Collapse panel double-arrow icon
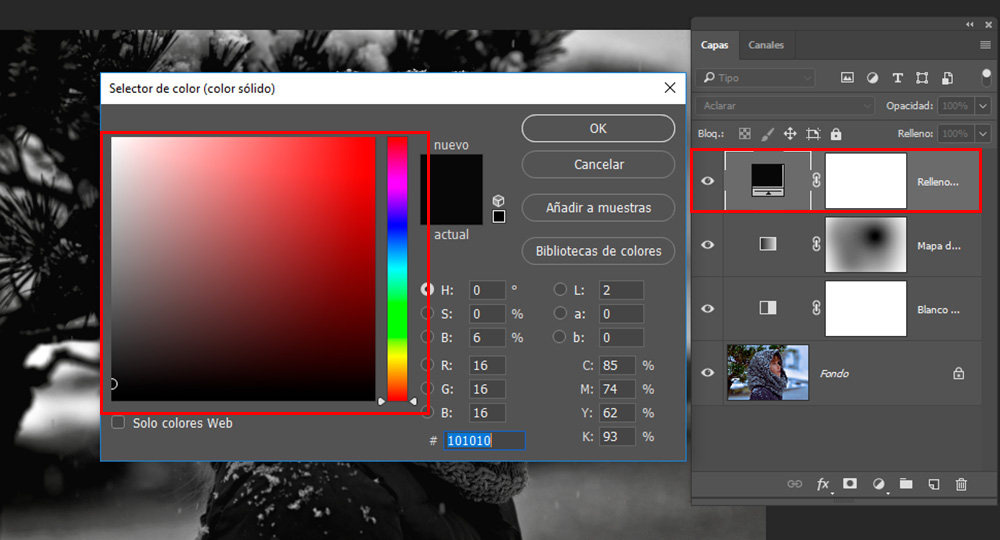 [x=969, y=24]
